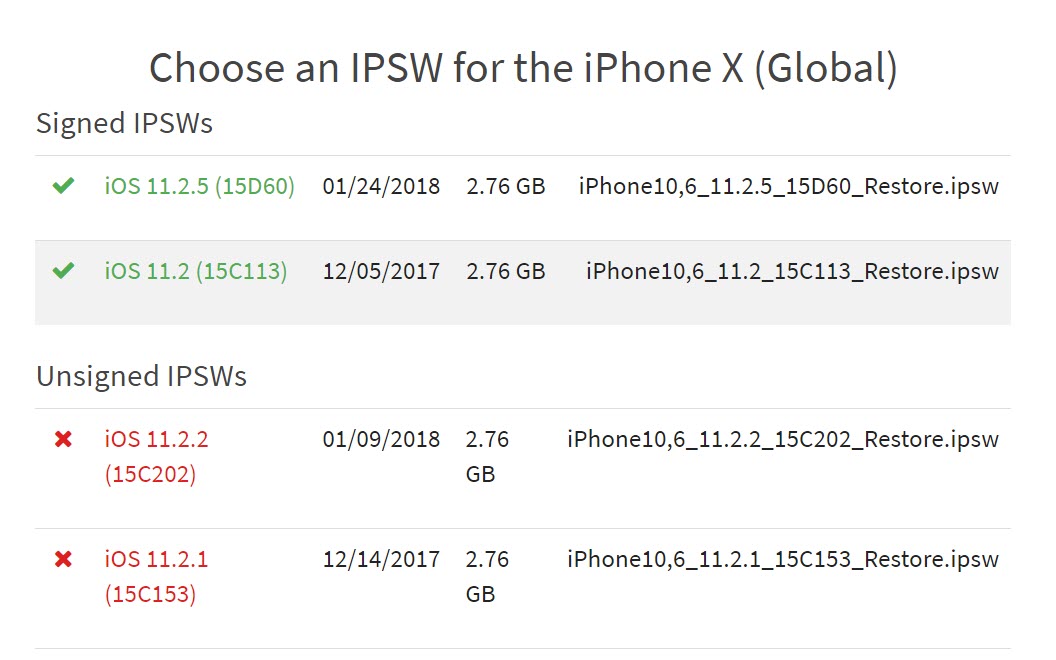Click the signed indicator on the 15C113 row

point(63,271)
